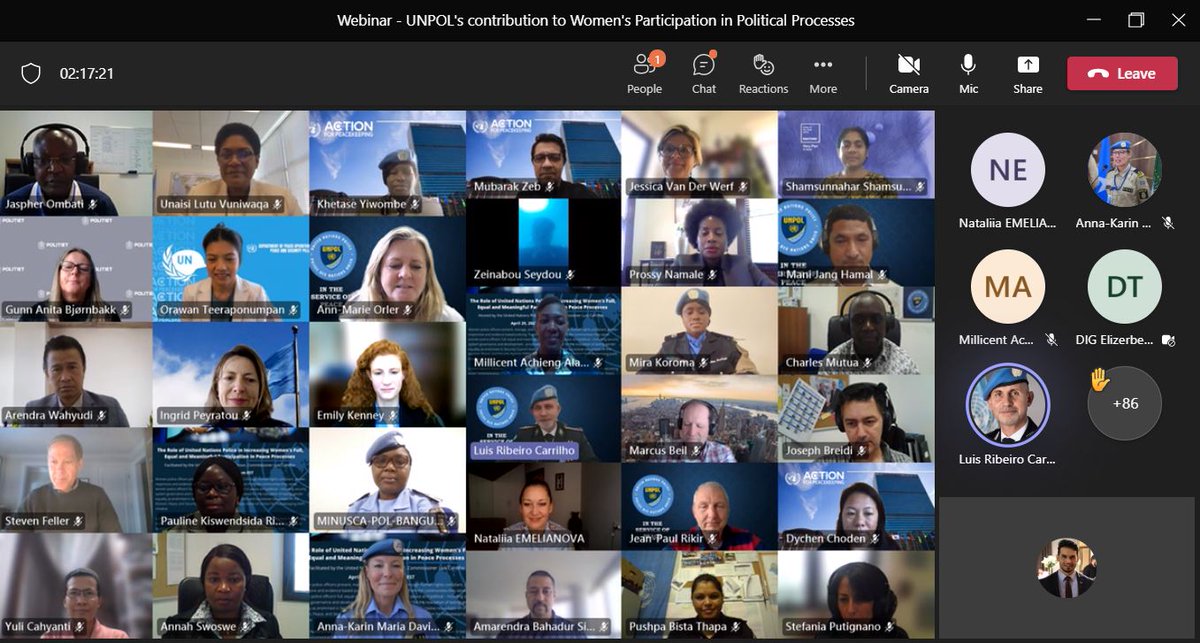Select Pushpa Bista Thapa's video tile
Viewport: 1200px width, 643px height.
click(x=700, y=595)
